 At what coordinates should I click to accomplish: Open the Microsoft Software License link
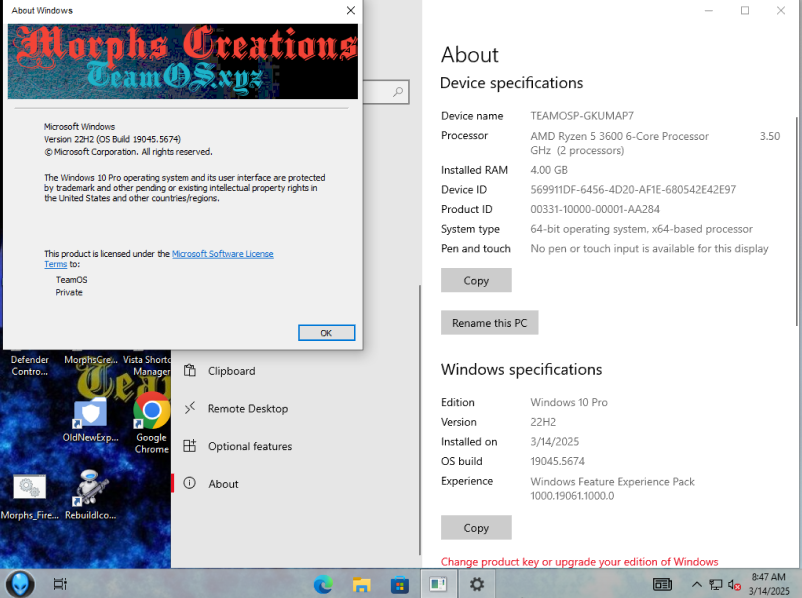point(222,254)
